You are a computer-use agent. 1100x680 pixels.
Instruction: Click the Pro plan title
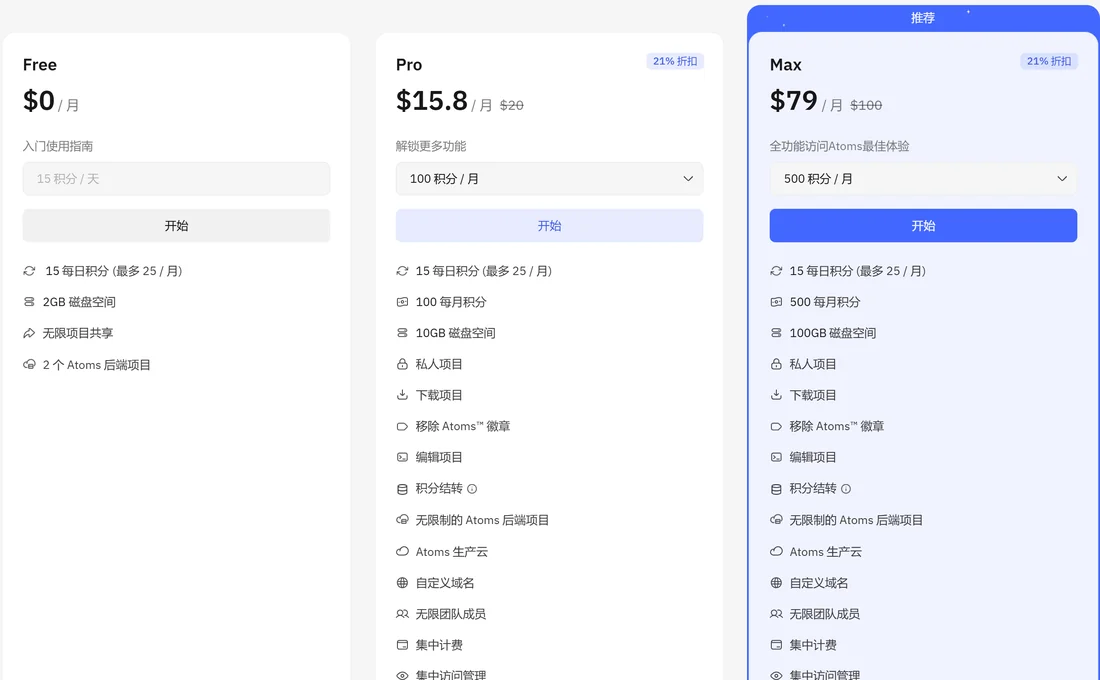point(409,65)
